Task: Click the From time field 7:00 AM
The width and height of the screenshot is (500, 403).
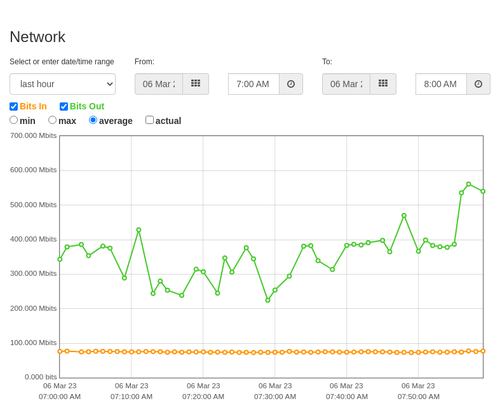Action: [254, 84]
